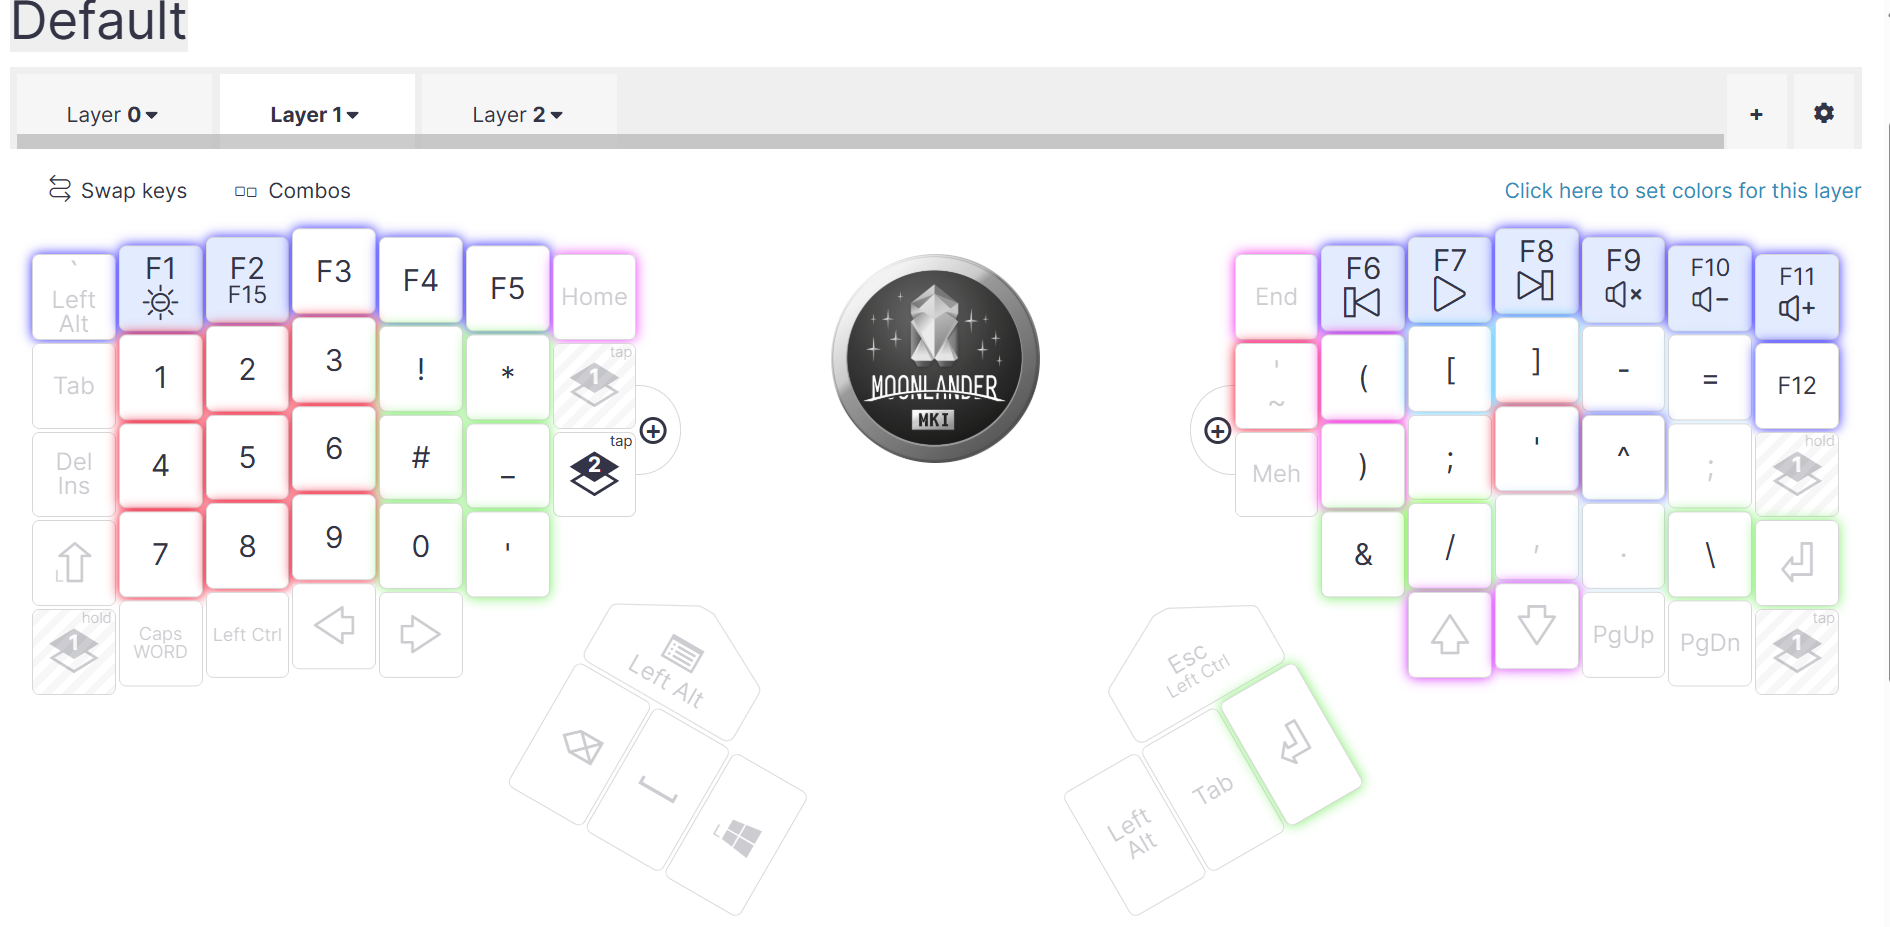Add a new layer with plus button

[1756, 114]
